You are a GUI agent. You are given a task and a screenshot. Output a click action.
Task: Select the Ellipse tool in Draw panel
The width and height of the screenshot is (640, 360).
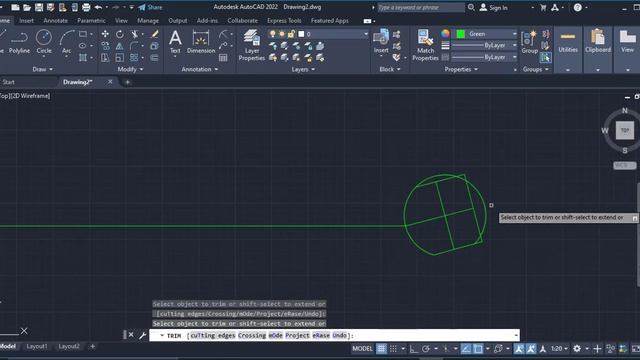coord(82,46)
